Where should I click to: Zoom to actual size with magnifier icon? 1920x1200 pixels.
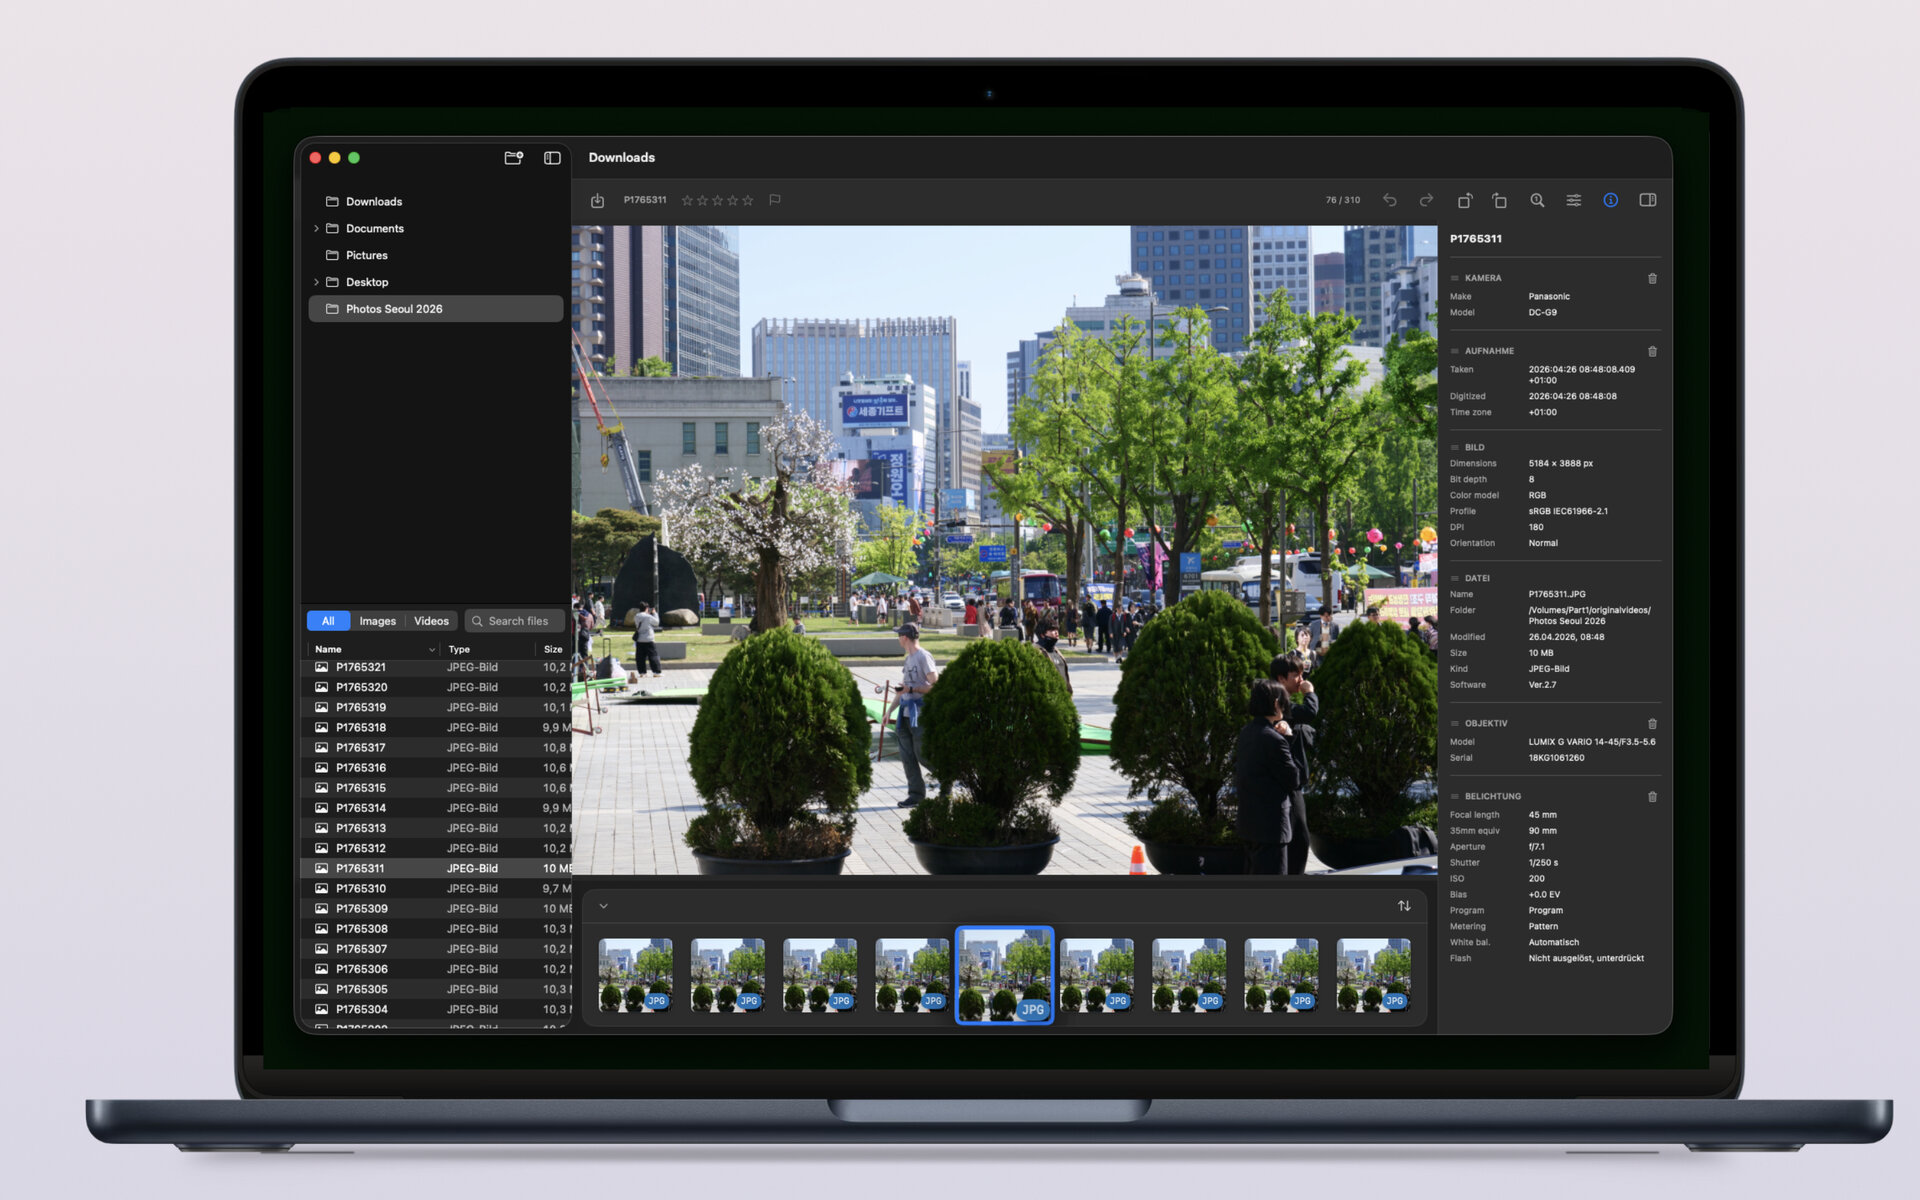[x=1537, y=200]
